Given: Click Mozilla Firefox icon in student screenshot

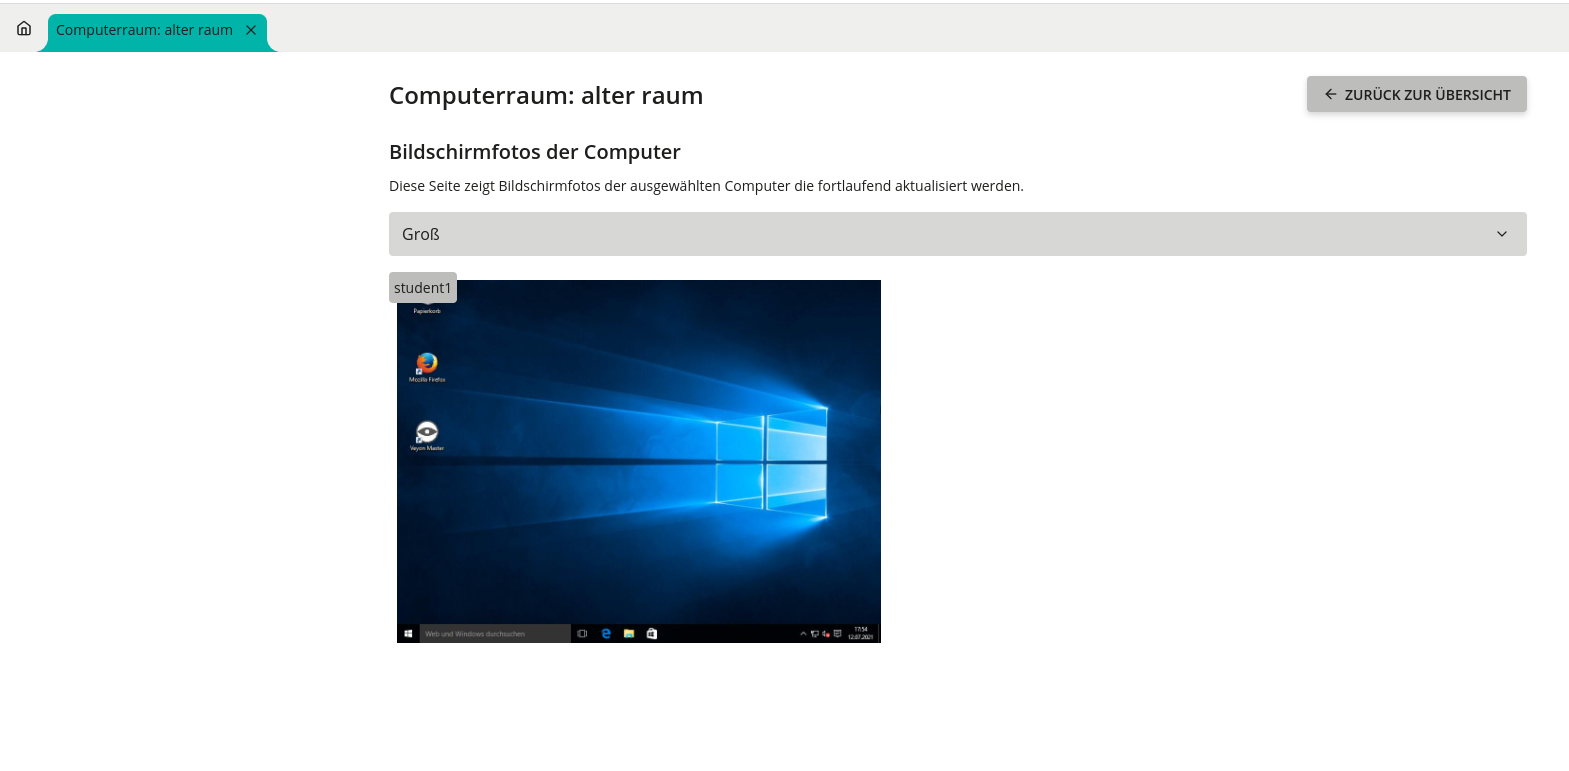Looking at the screenshot, I should click(427, 364).
